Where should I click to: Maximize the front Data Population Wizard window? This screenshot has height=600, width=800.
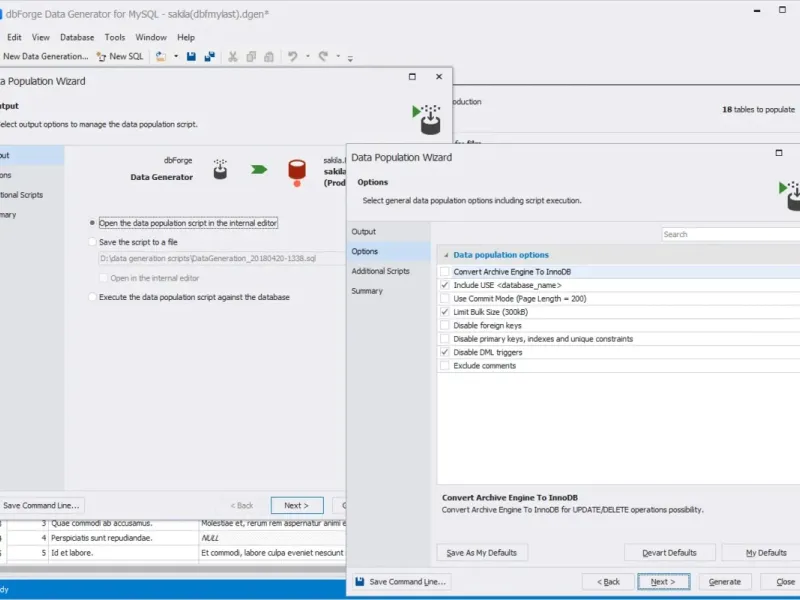click(779, 153)
